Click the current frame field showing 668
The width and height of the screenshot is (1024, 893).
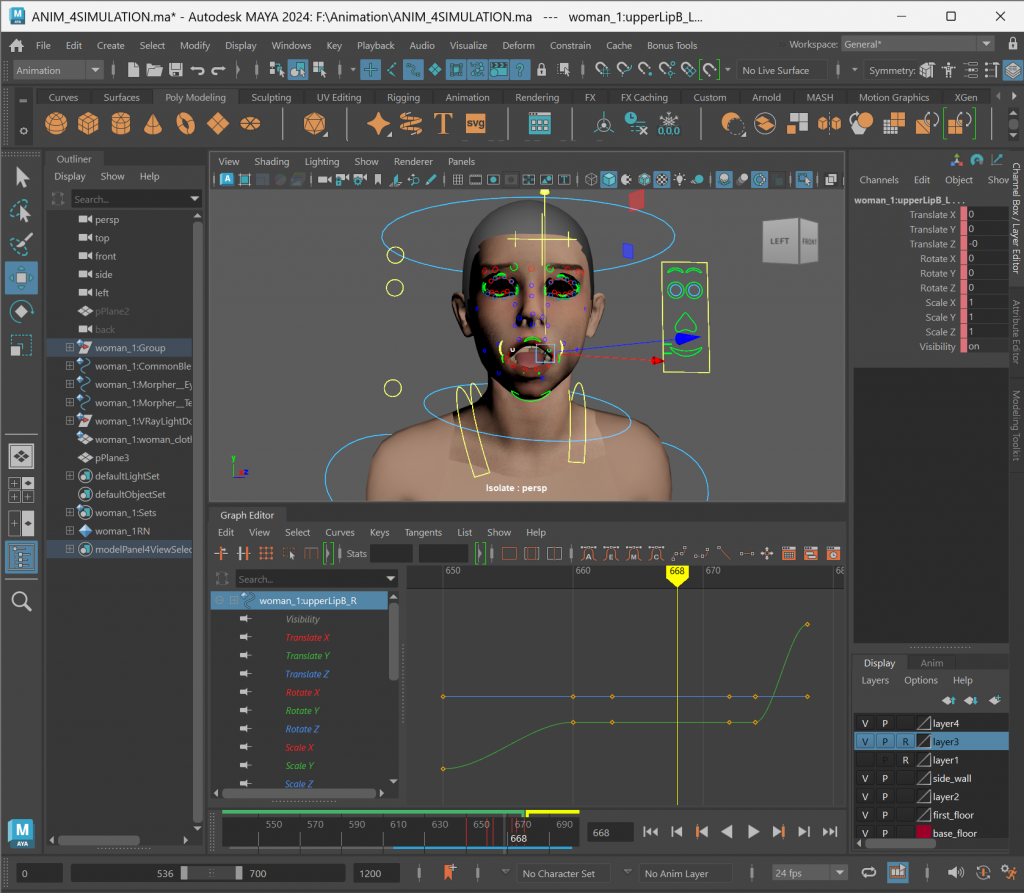point(609,832)
